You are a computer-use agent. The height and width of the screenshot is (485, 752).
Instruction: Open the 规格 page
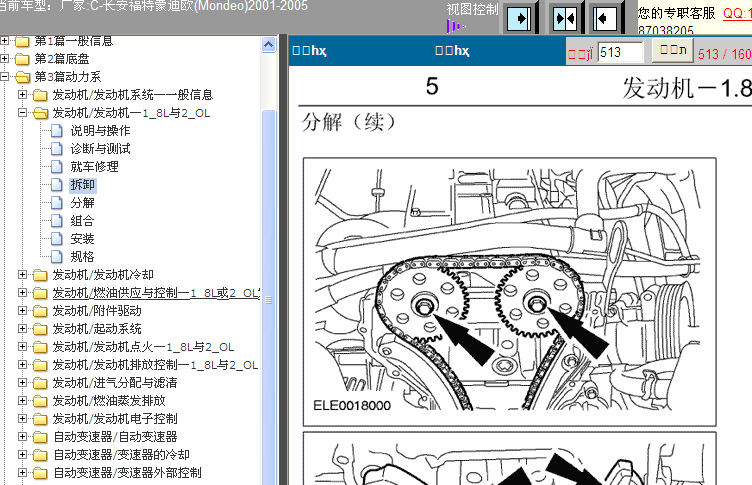click(x=82, y=257)
